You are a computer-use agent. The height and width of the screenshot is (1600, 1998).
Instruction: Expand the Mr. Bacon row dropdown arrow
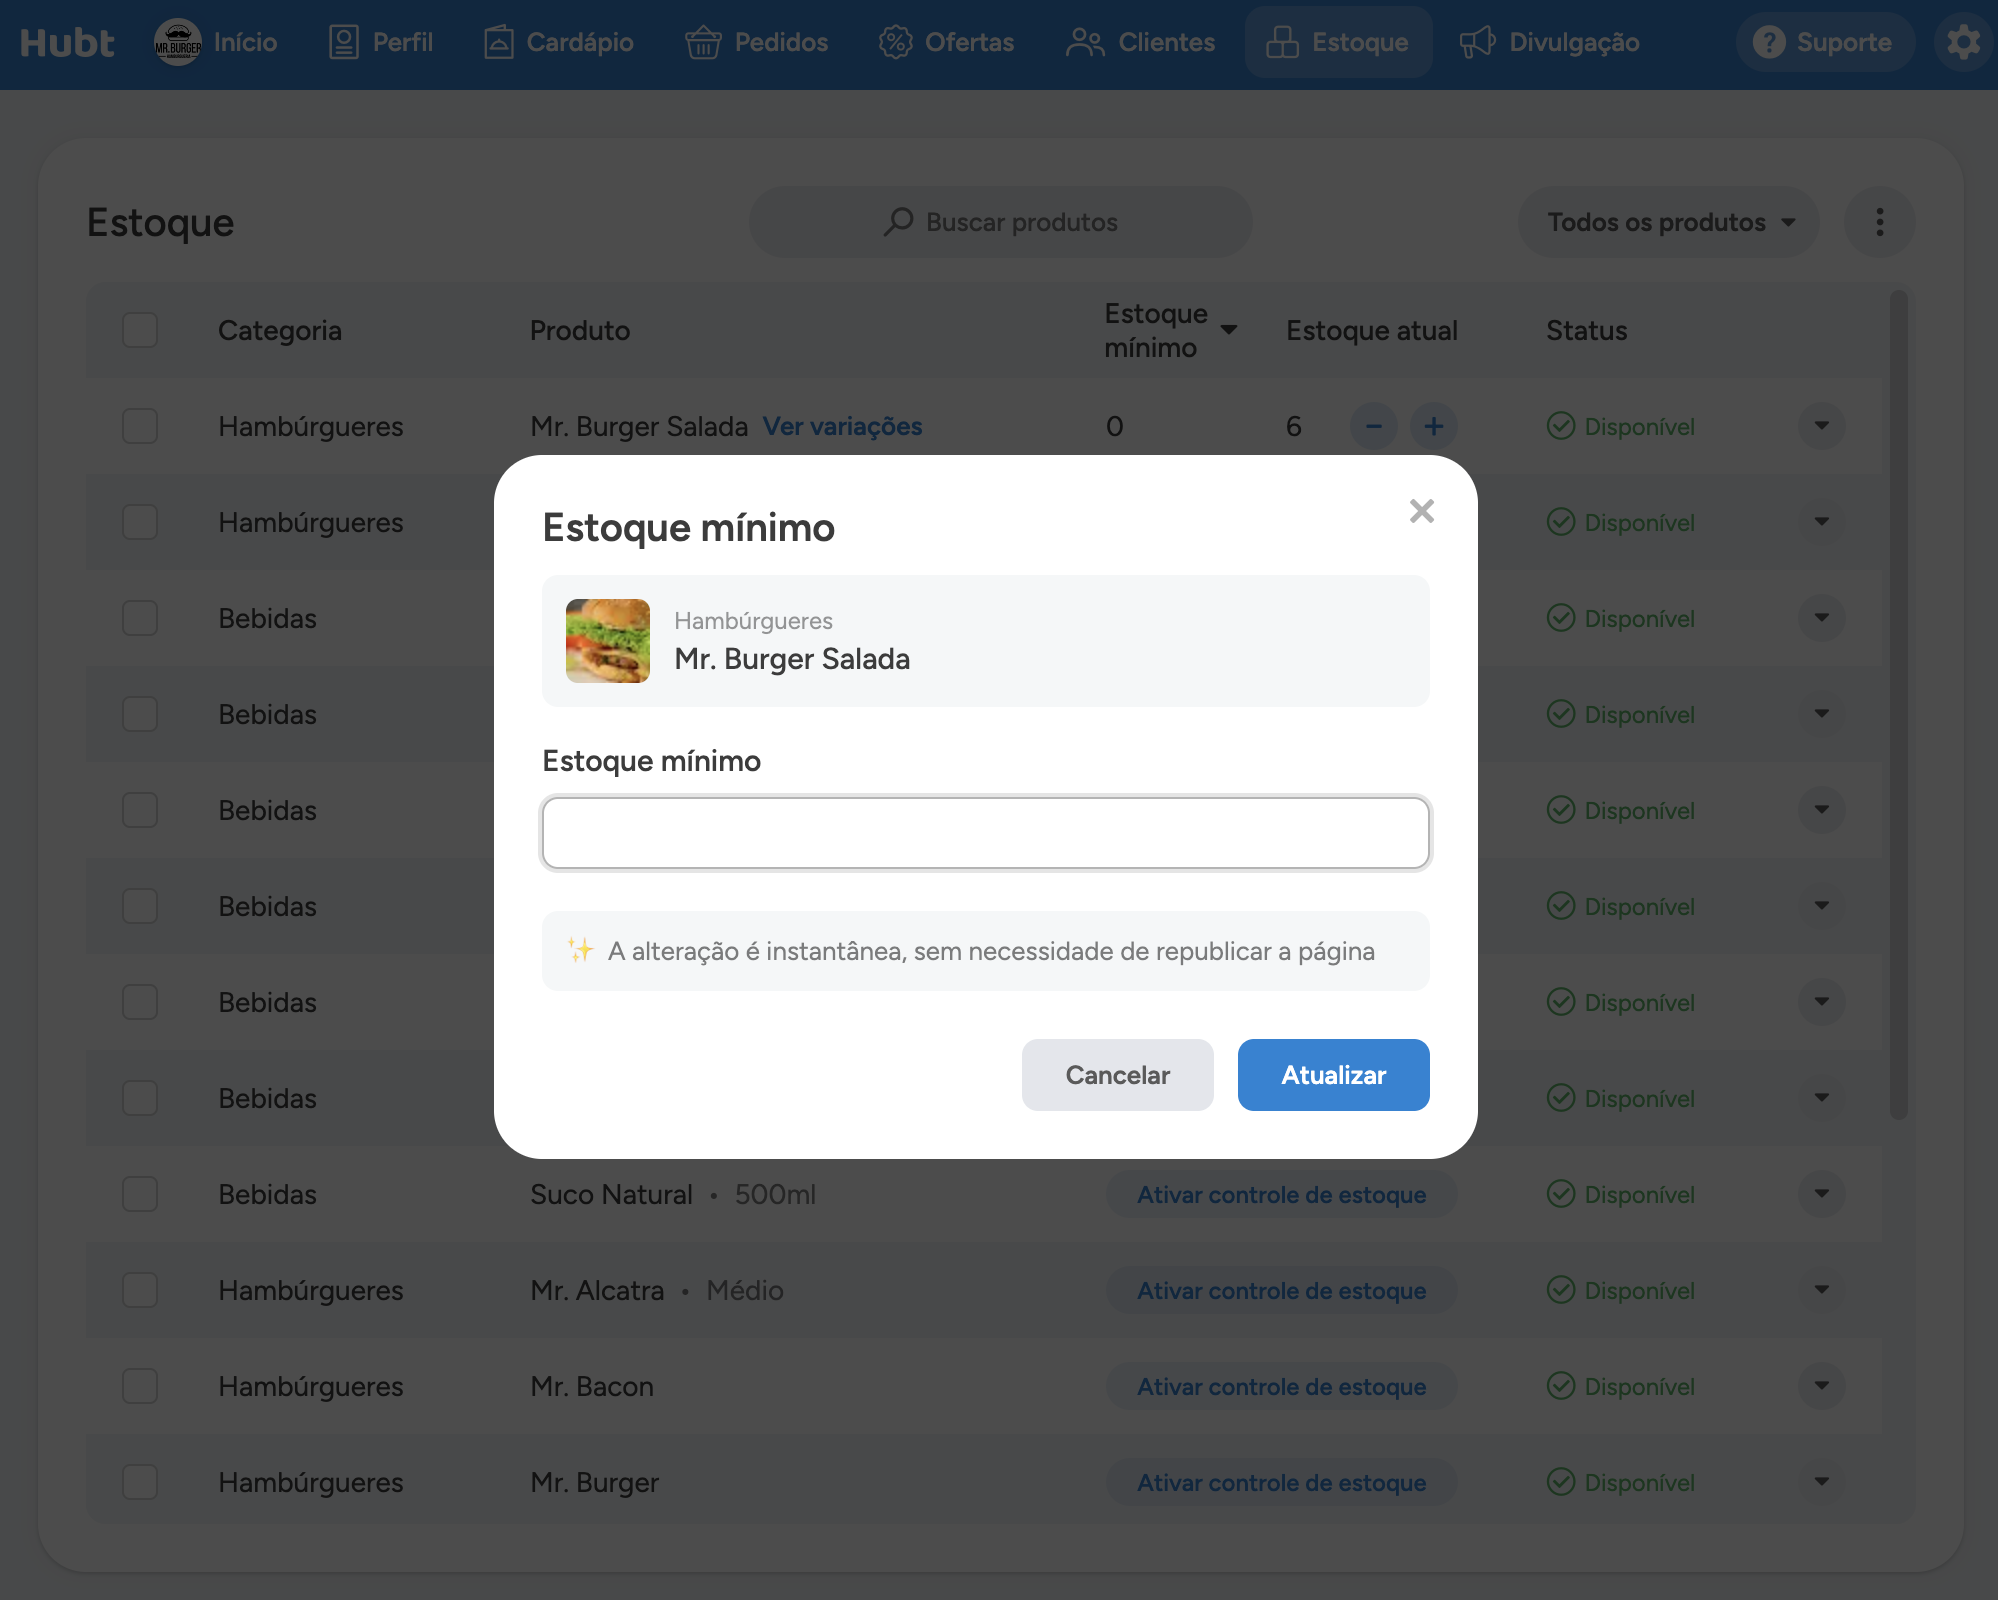pyautogui.click(x=1822, y=1386)
